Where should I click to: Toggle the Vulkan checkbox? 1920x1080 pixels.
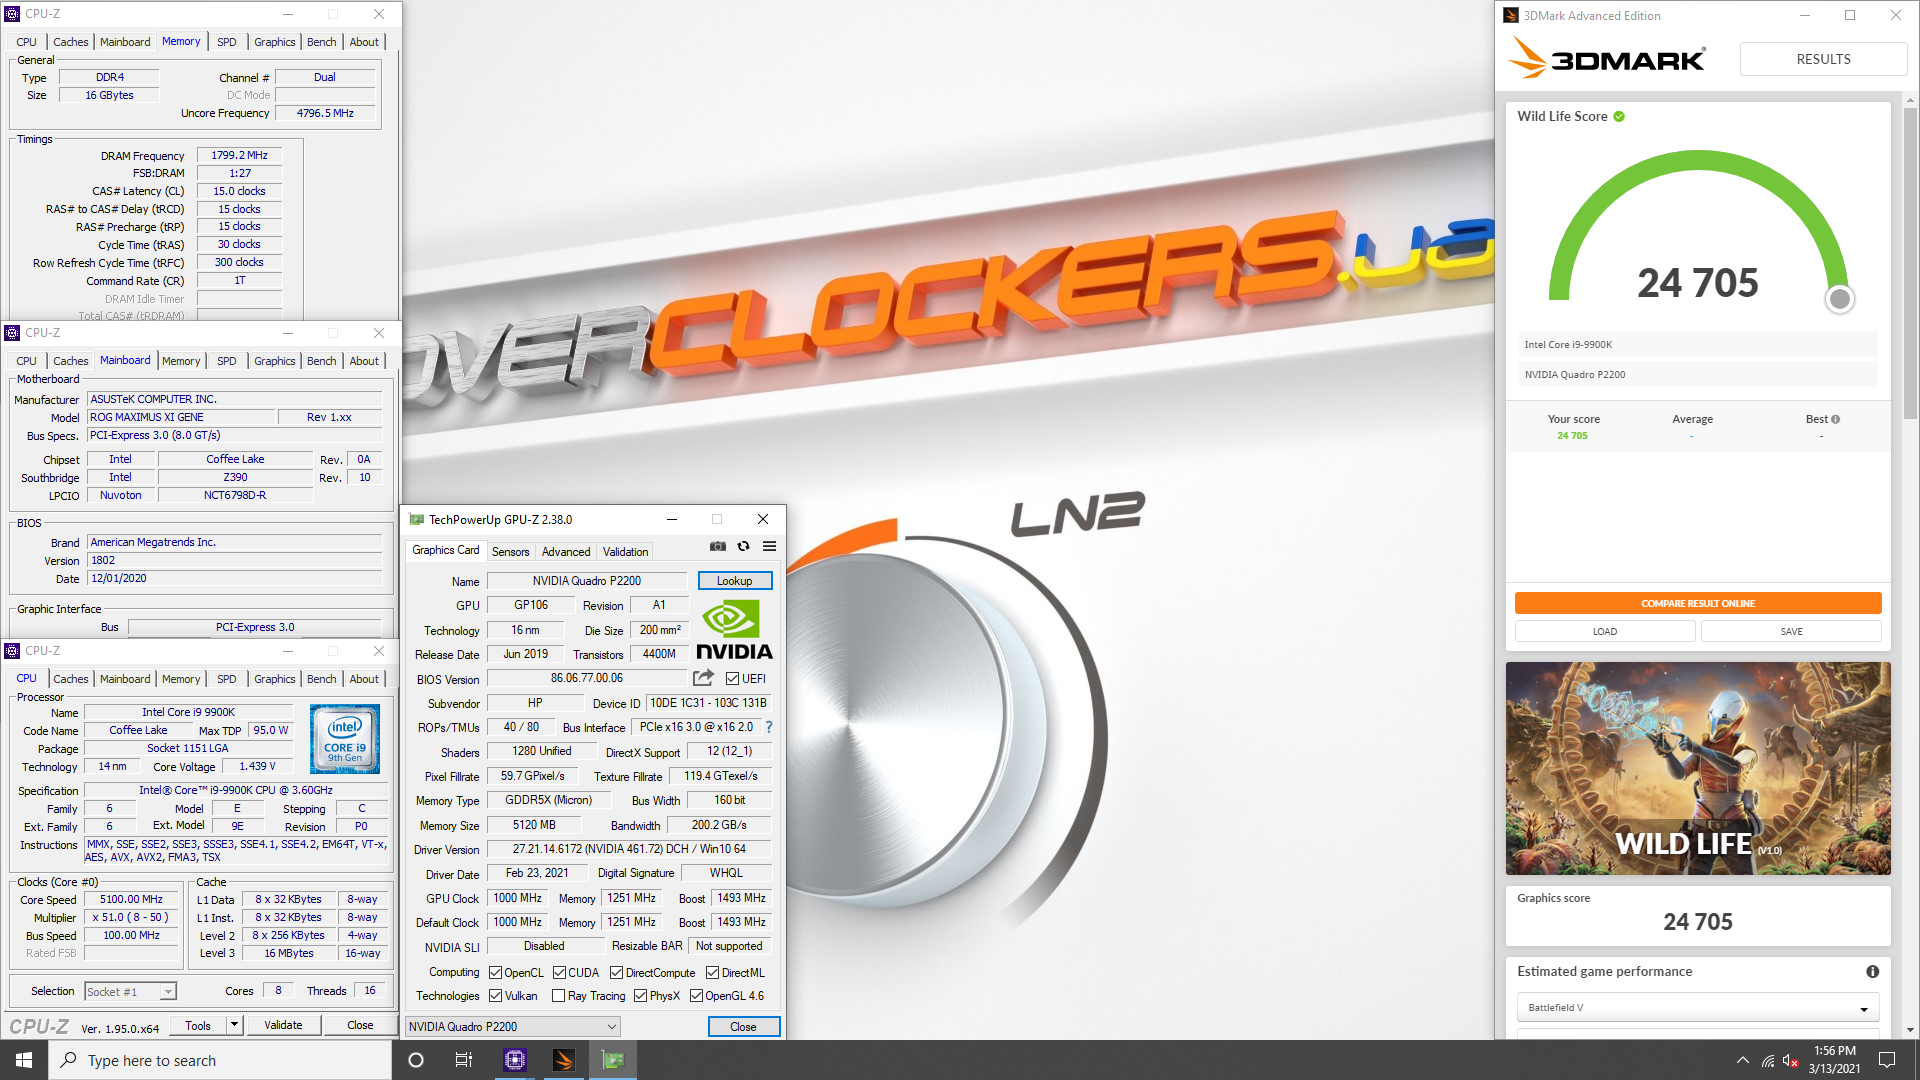495,996
